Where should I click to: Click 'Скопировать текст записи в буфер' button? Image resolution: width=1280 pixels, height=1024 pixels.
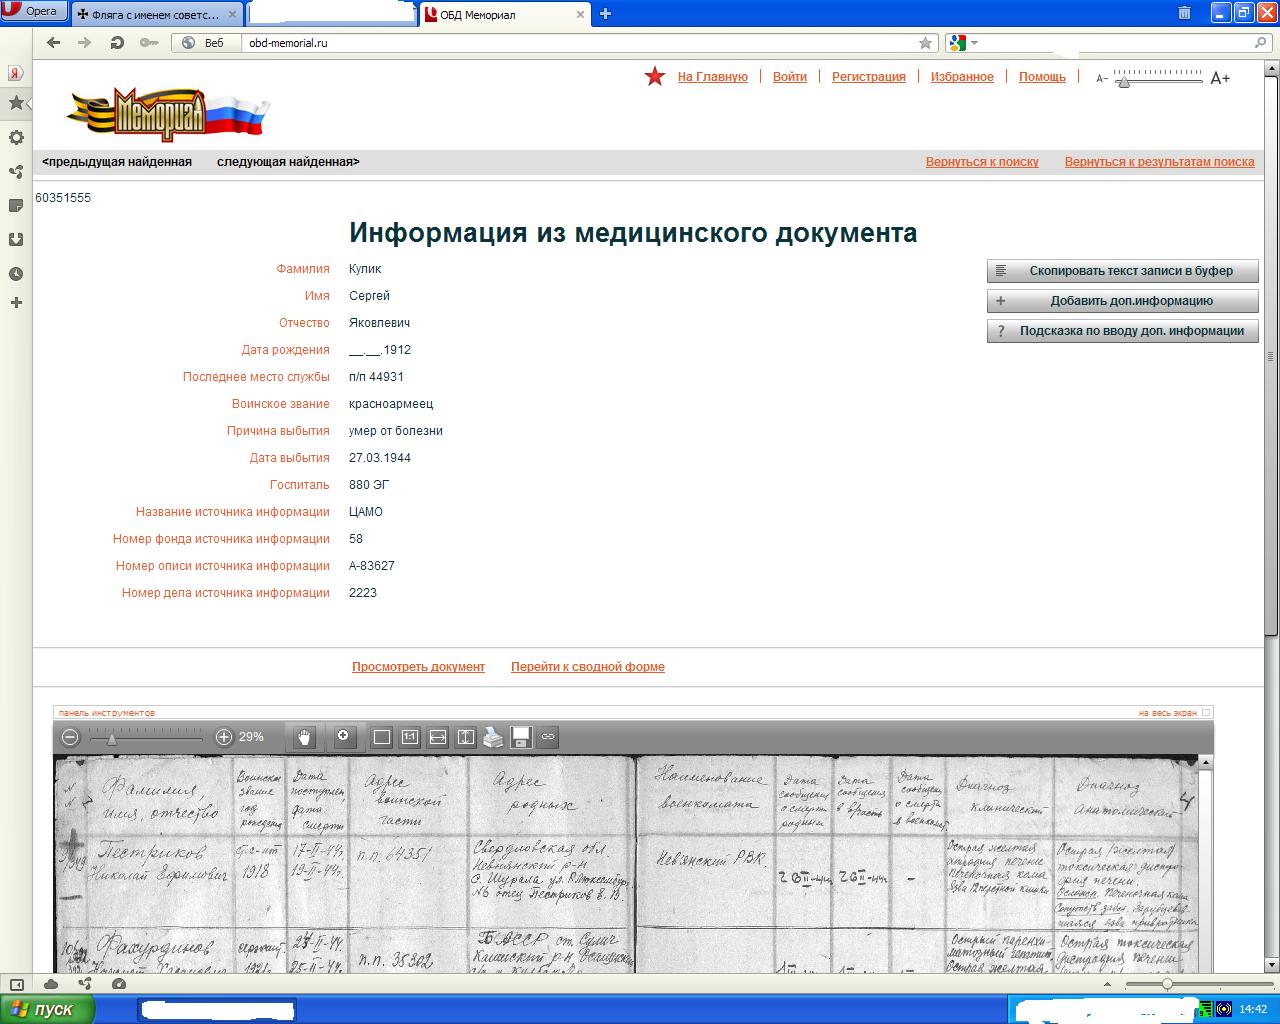1122,271
